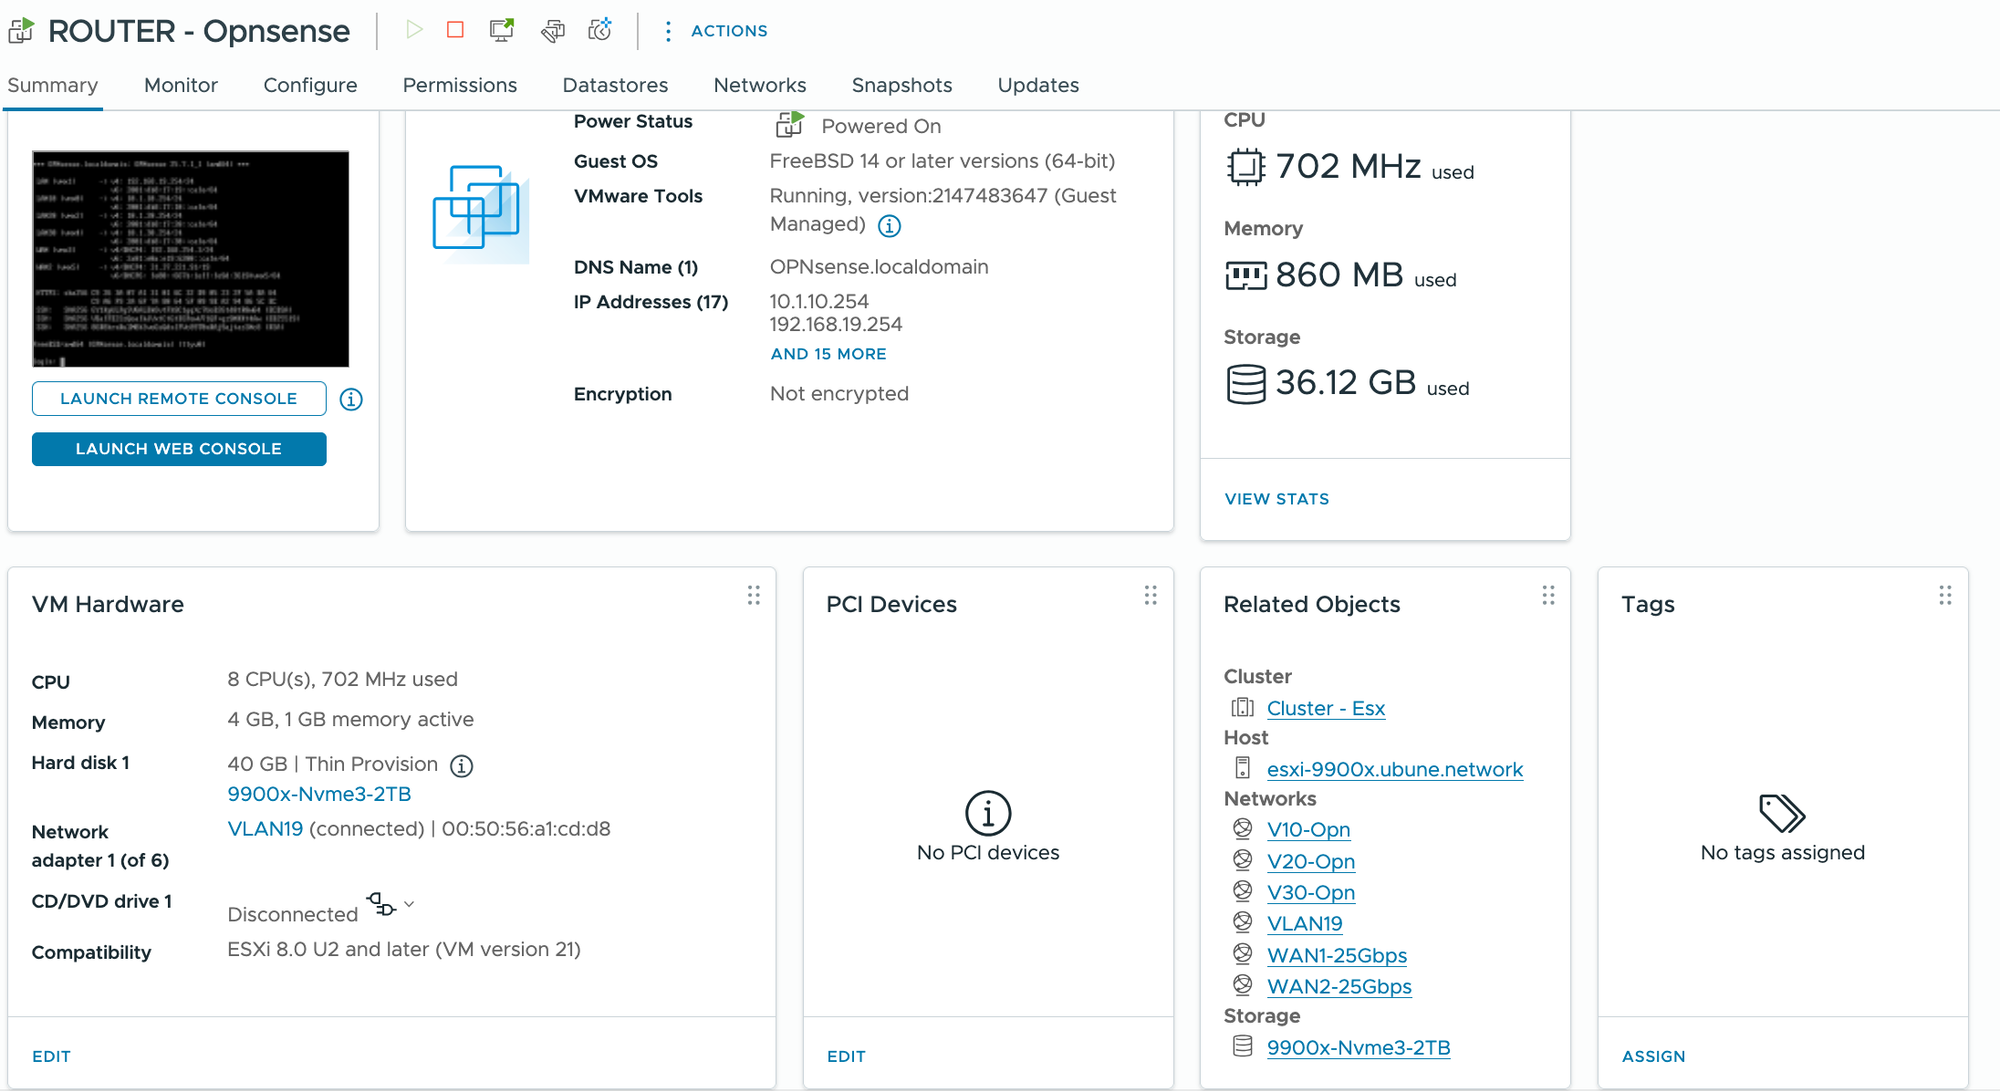
Task: Expand AND 15 MORE IP addresses
Action: point(828,354)
